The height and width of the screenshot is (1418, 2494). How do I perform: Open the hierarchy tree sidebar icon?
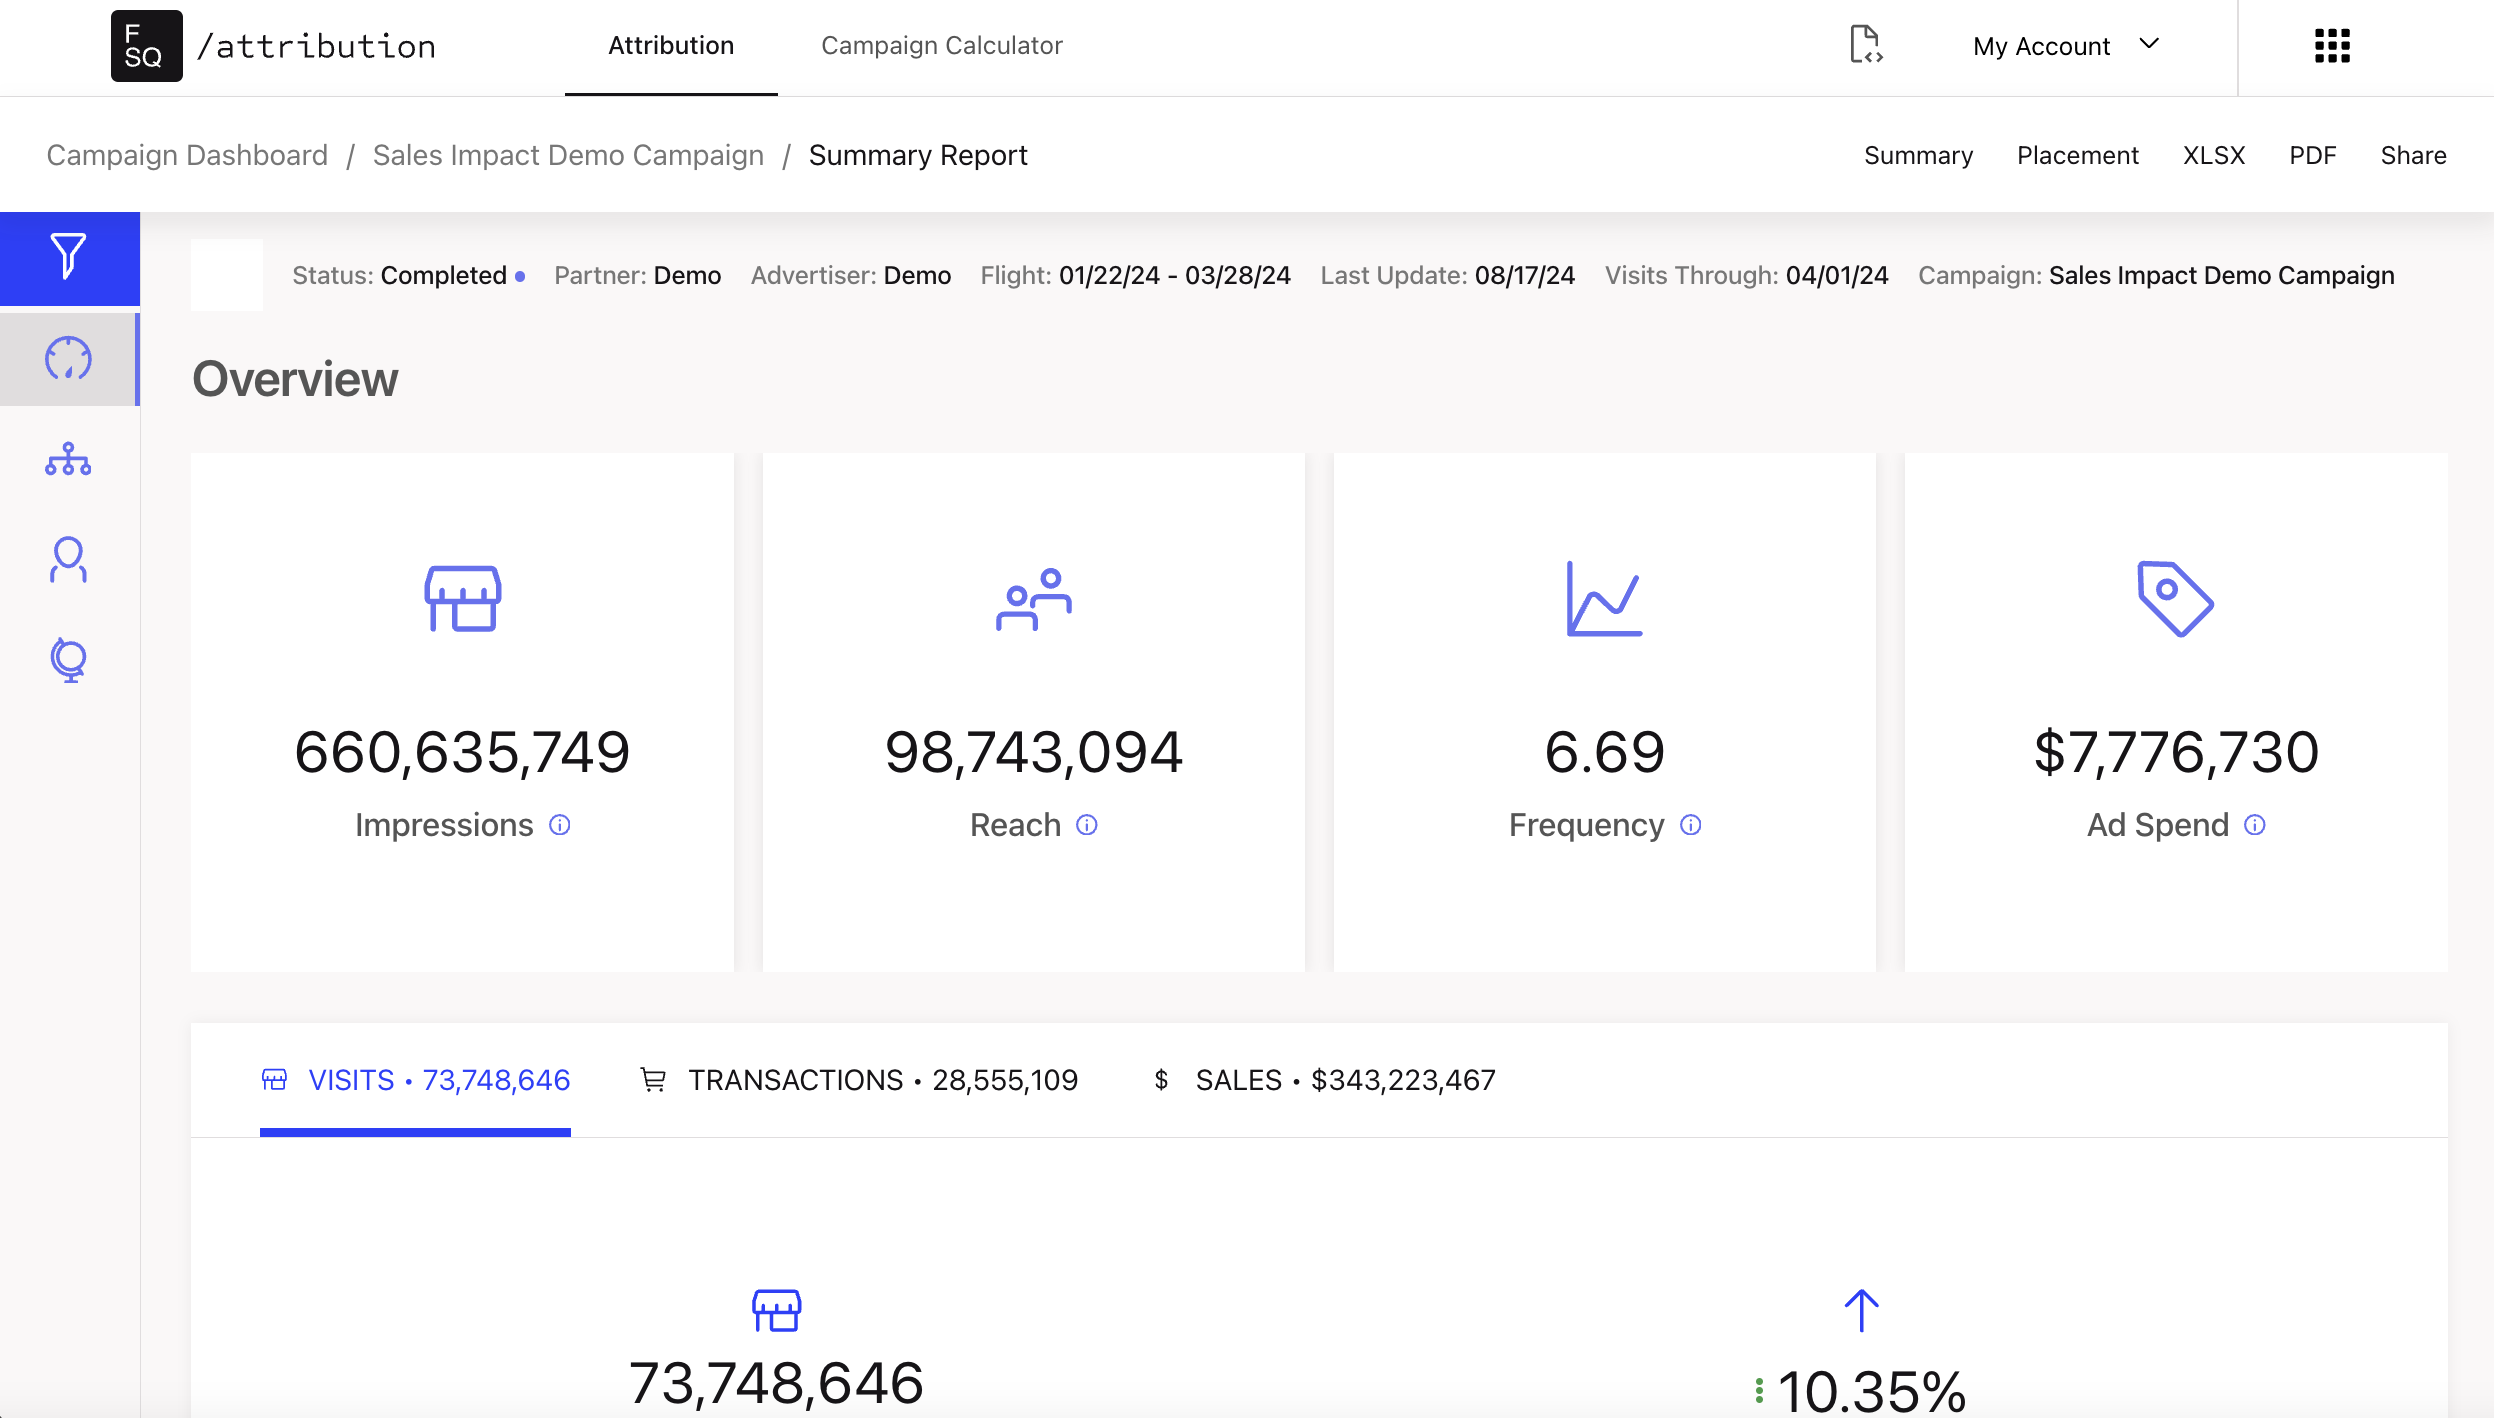click(x=68, y=459)
